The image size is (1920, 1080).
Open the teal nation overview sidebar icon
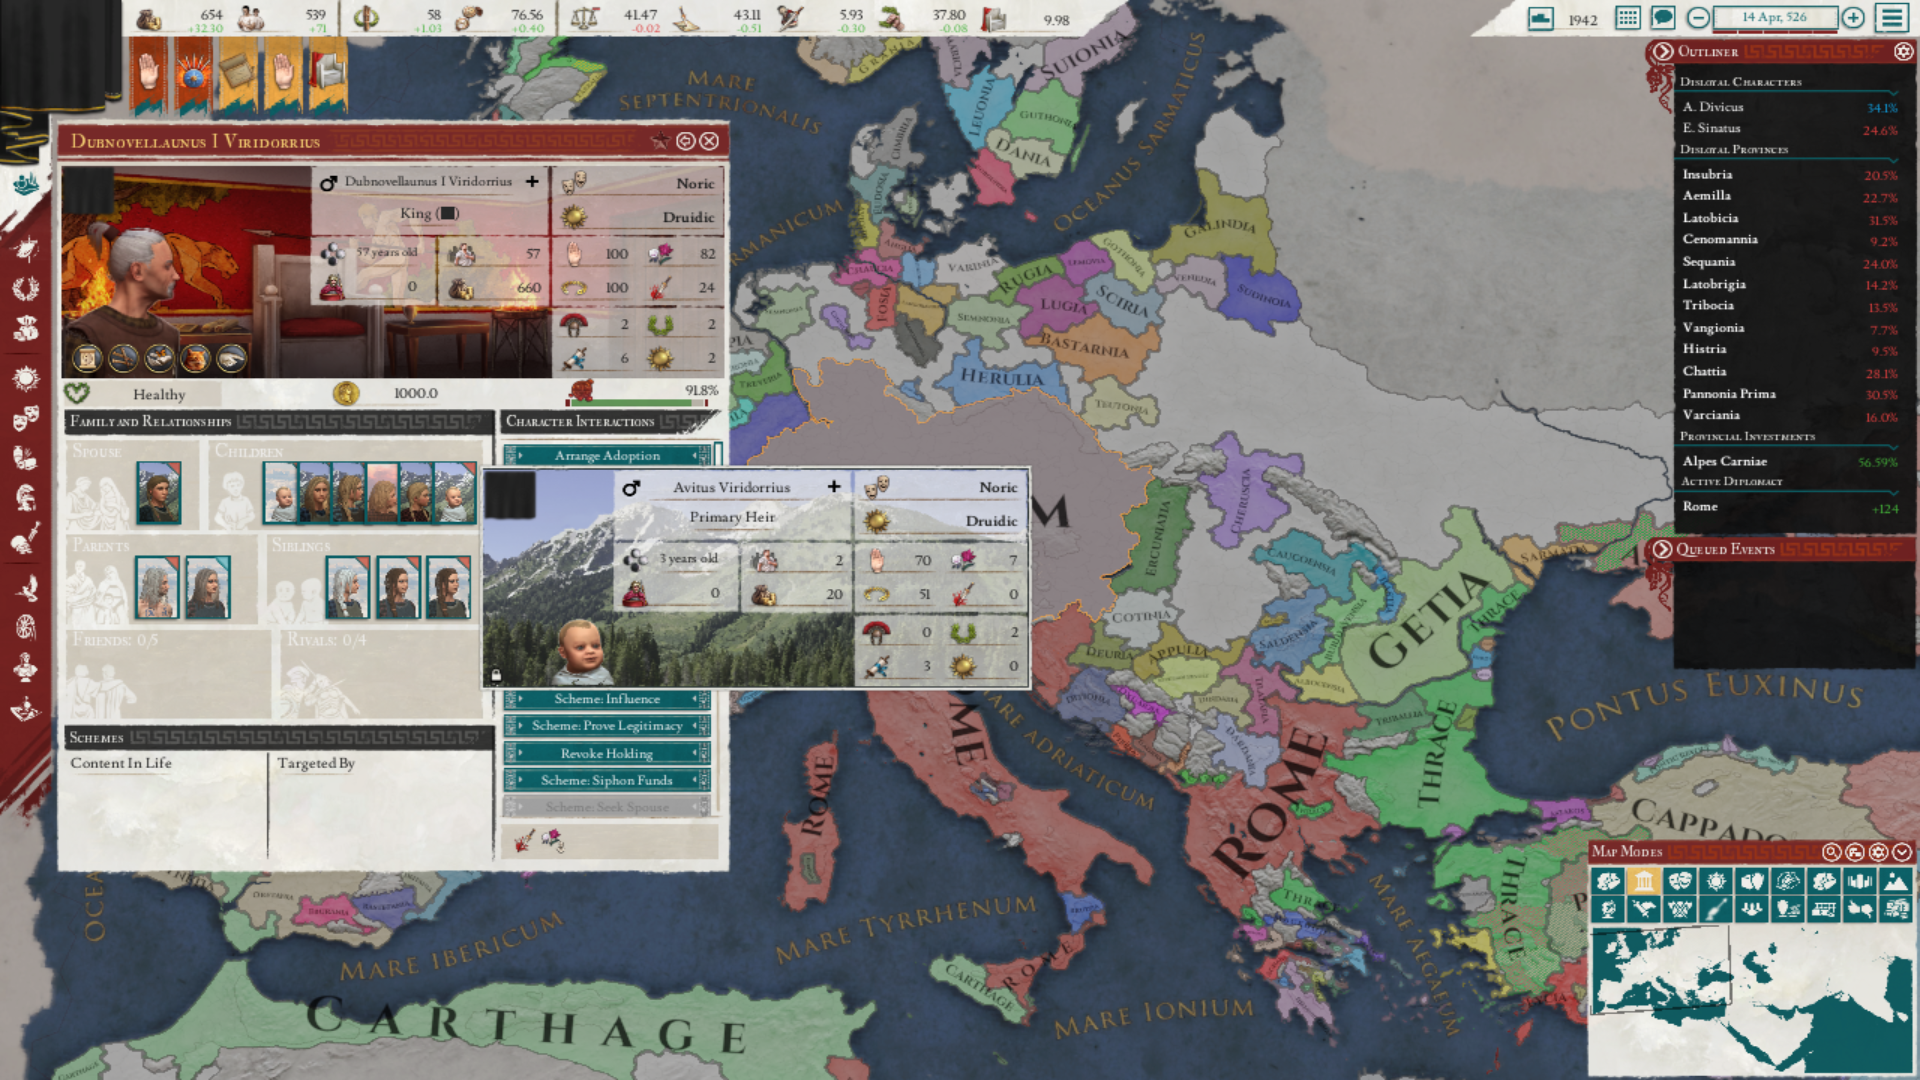(26, 183)
